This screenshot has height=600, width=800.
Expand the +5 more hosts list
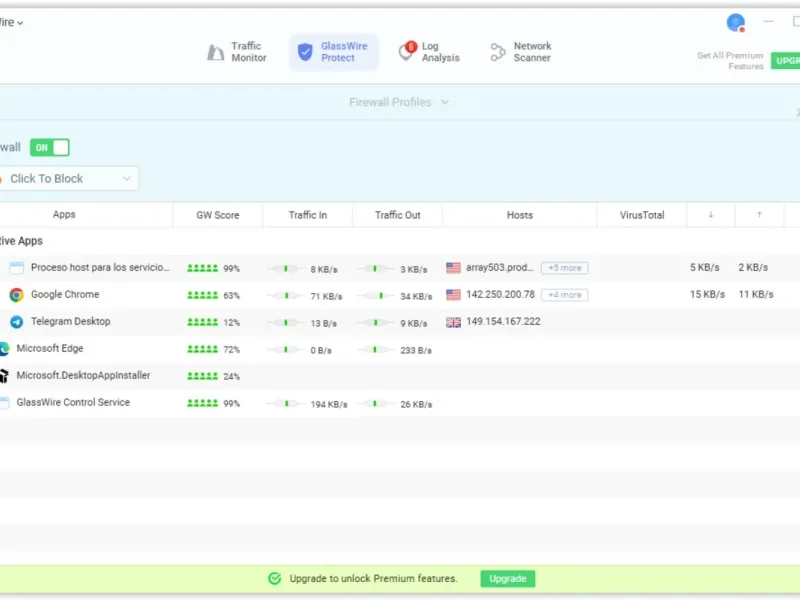[564, 268]
